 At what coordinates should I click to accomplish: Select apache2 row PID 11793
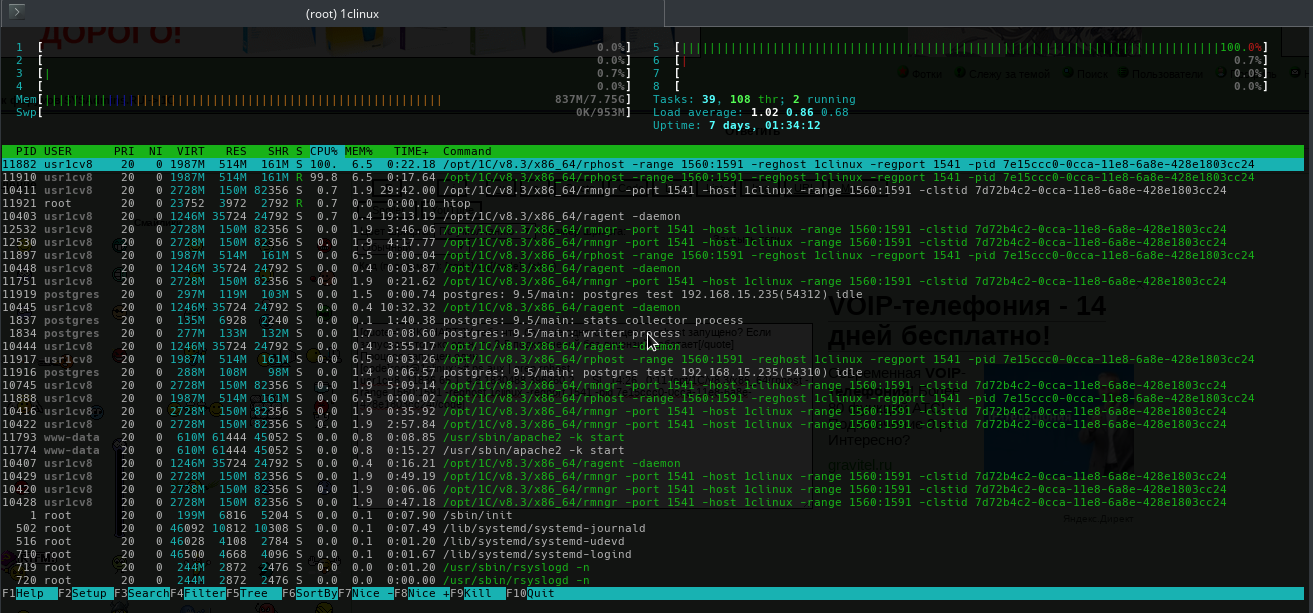[653, 437]
